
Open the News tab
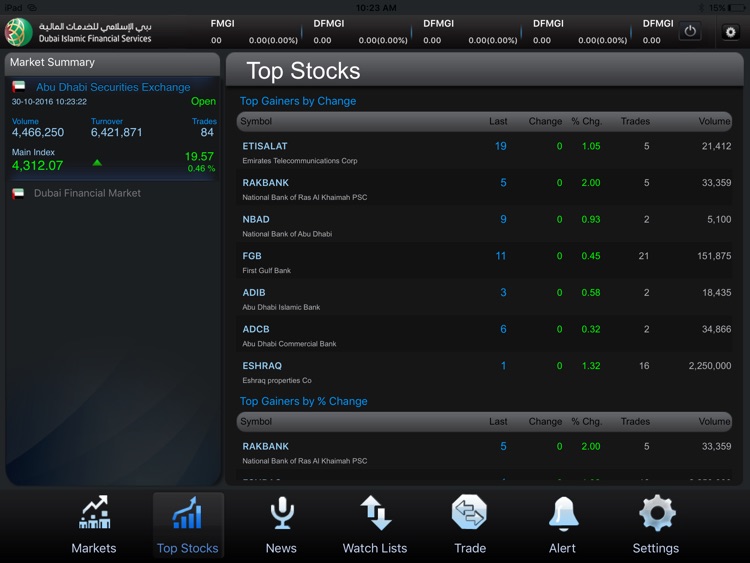pos(281,525)
